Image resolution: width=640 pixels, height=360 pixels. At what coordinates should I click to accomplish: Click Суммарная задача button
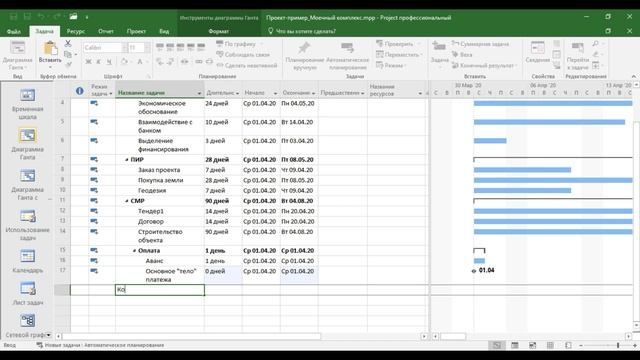[x=480, y=44]
